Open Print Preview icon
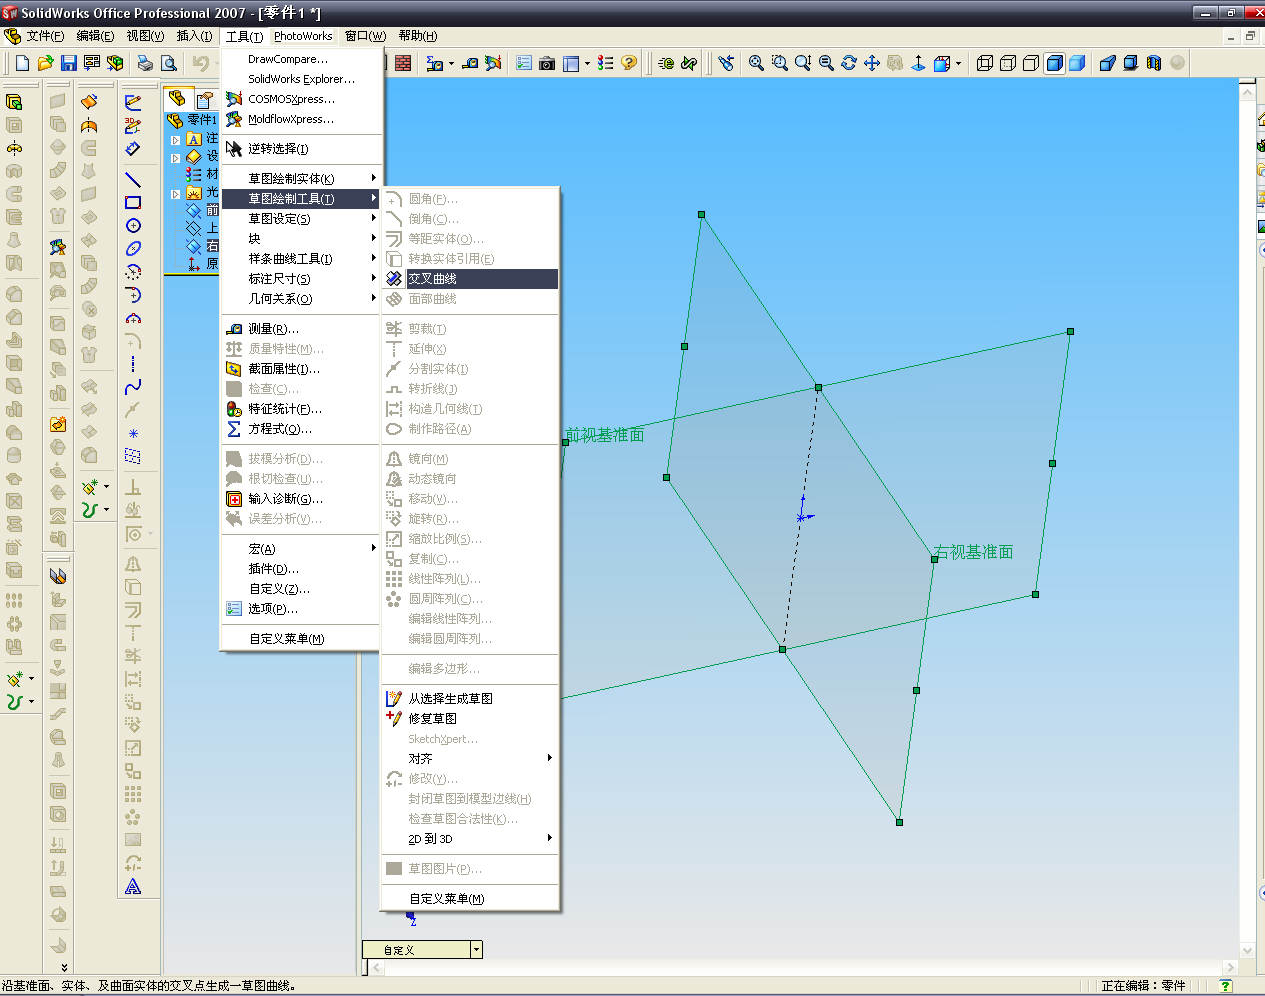Screen dimensions: 1265x996 (x=169, y=63)
